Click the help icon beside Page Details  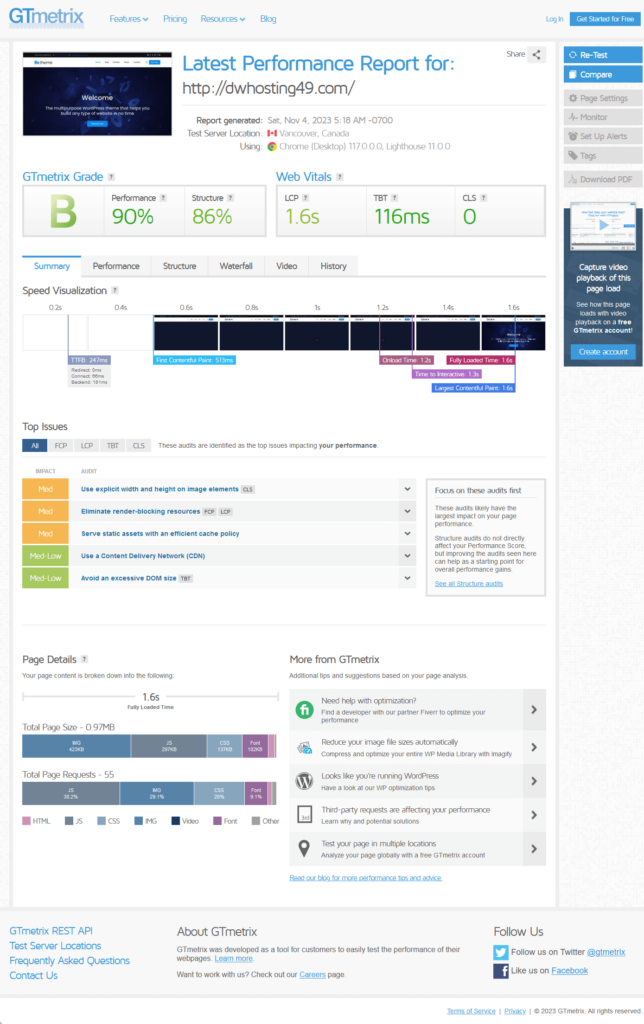point(84,660)
